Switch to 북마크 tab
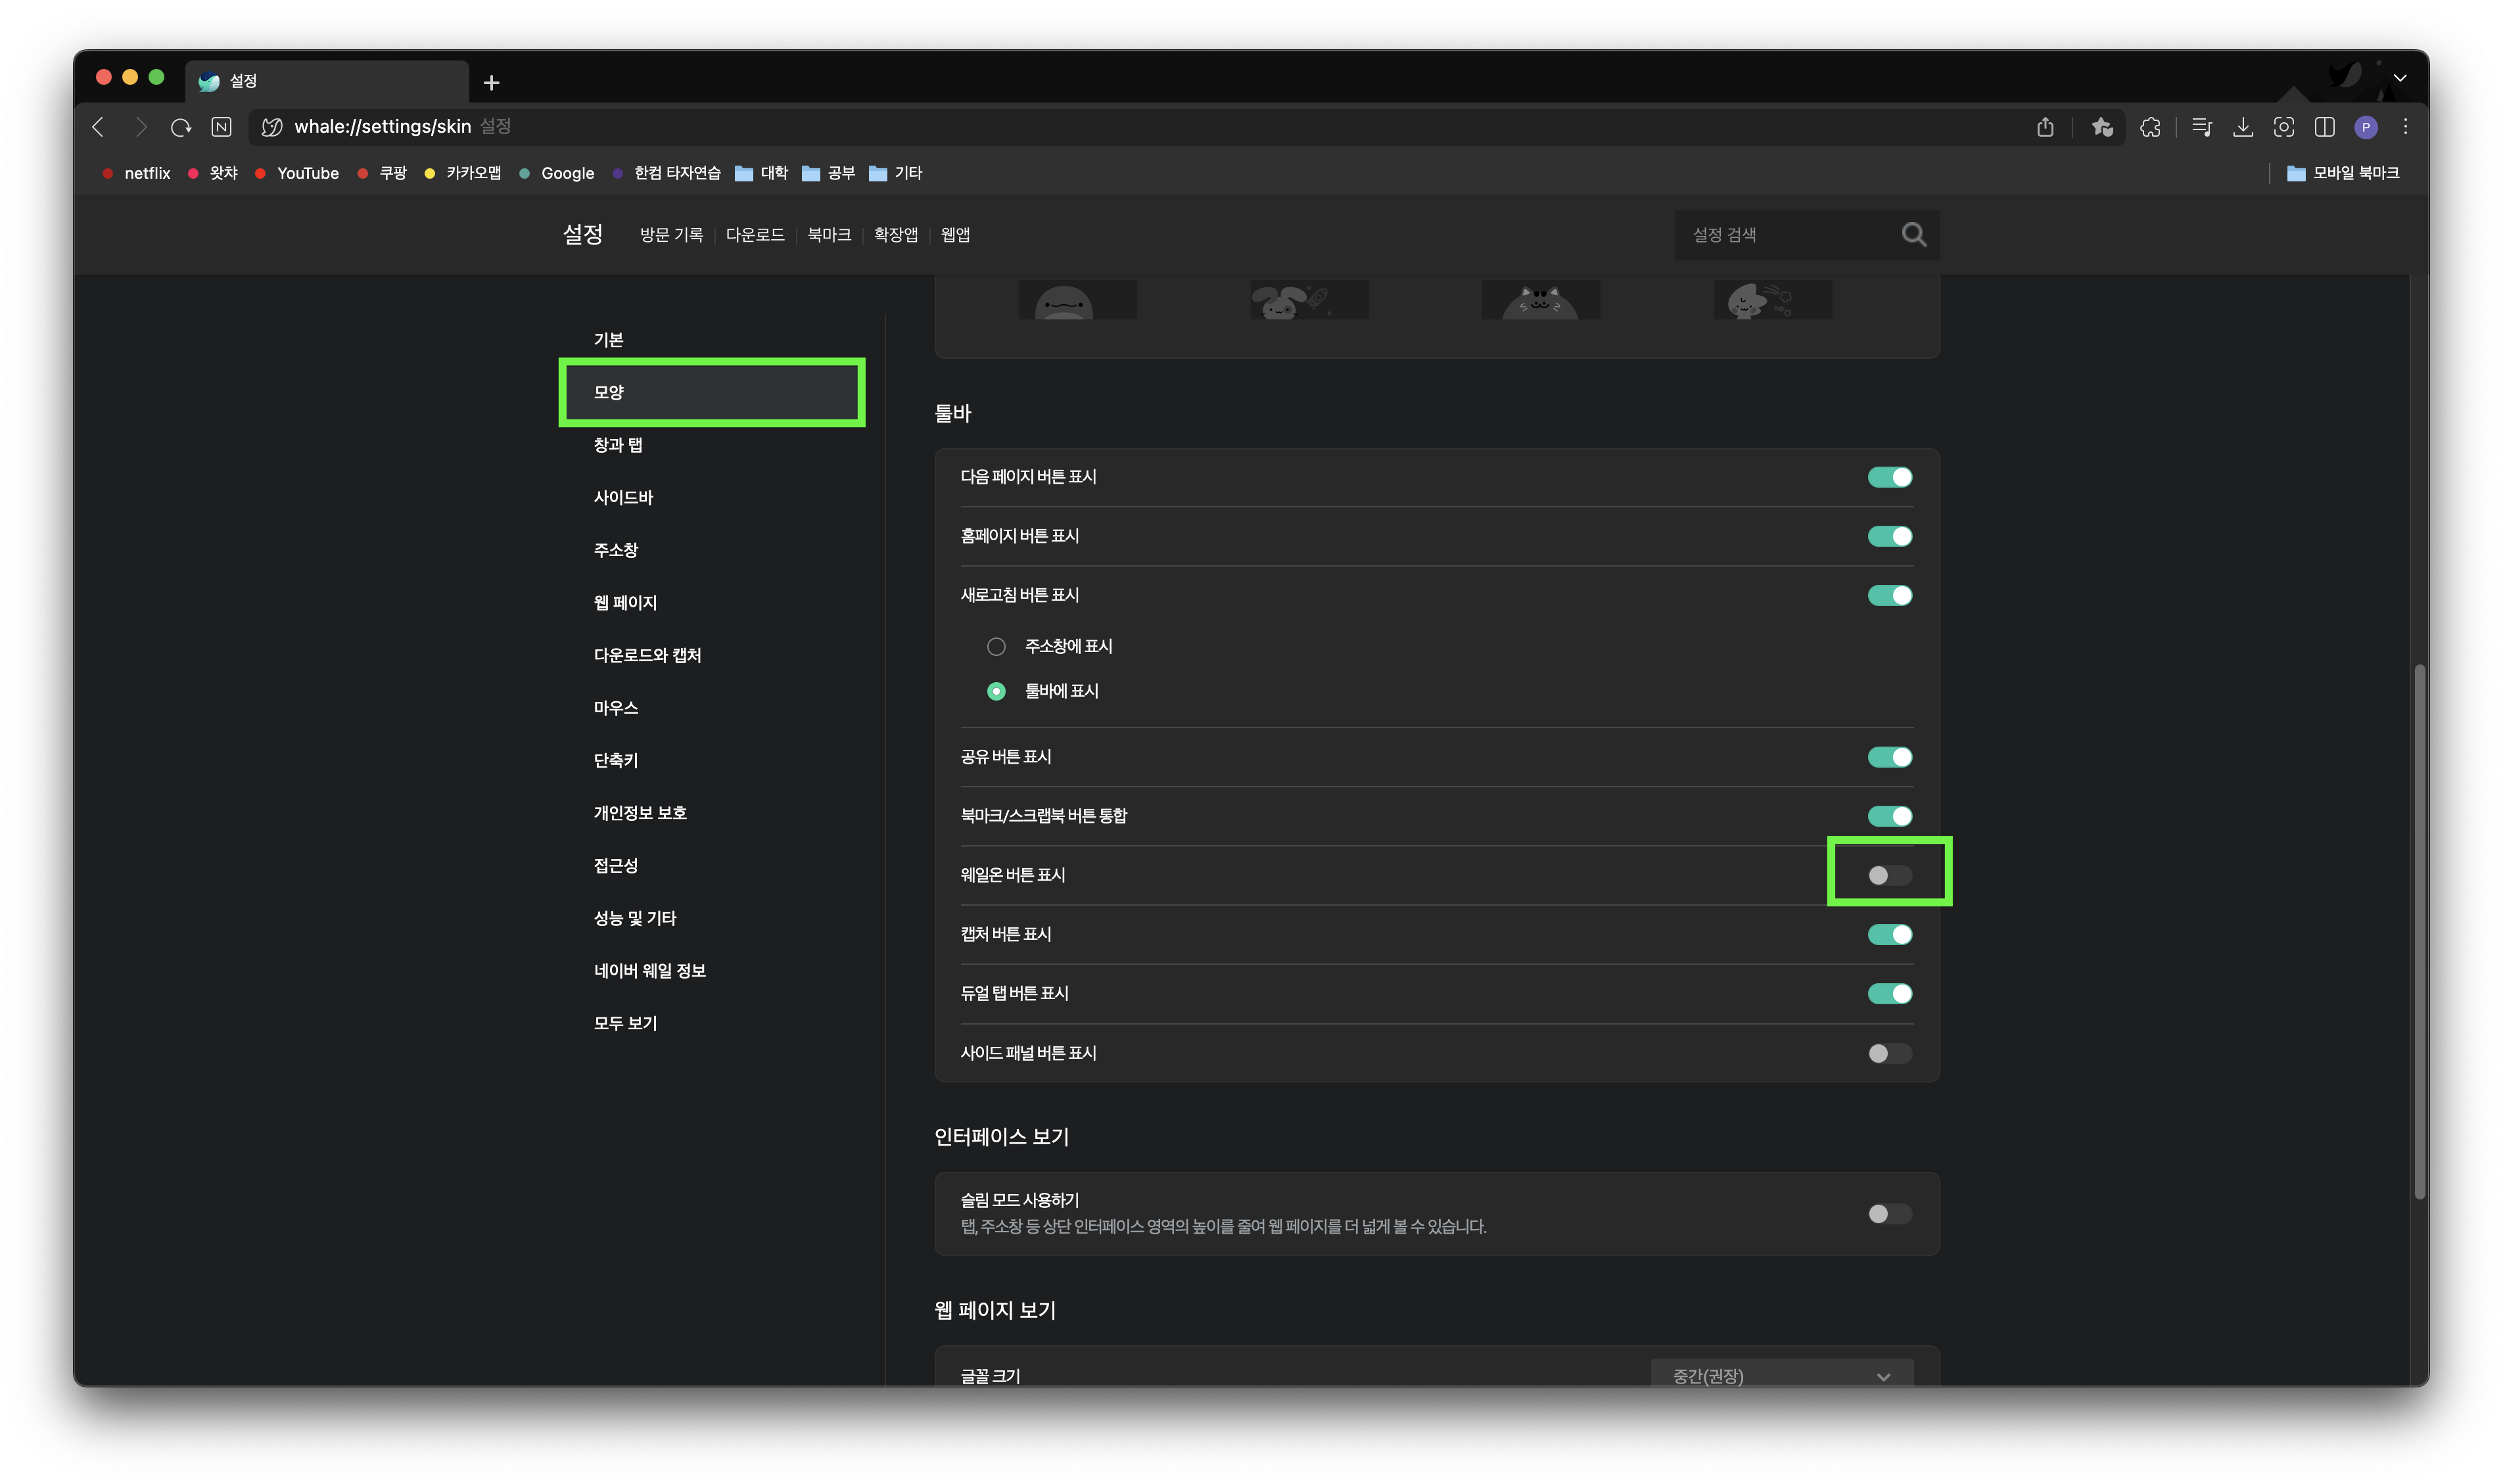This screenshot has width=2503, height=1484. [828, 234]
